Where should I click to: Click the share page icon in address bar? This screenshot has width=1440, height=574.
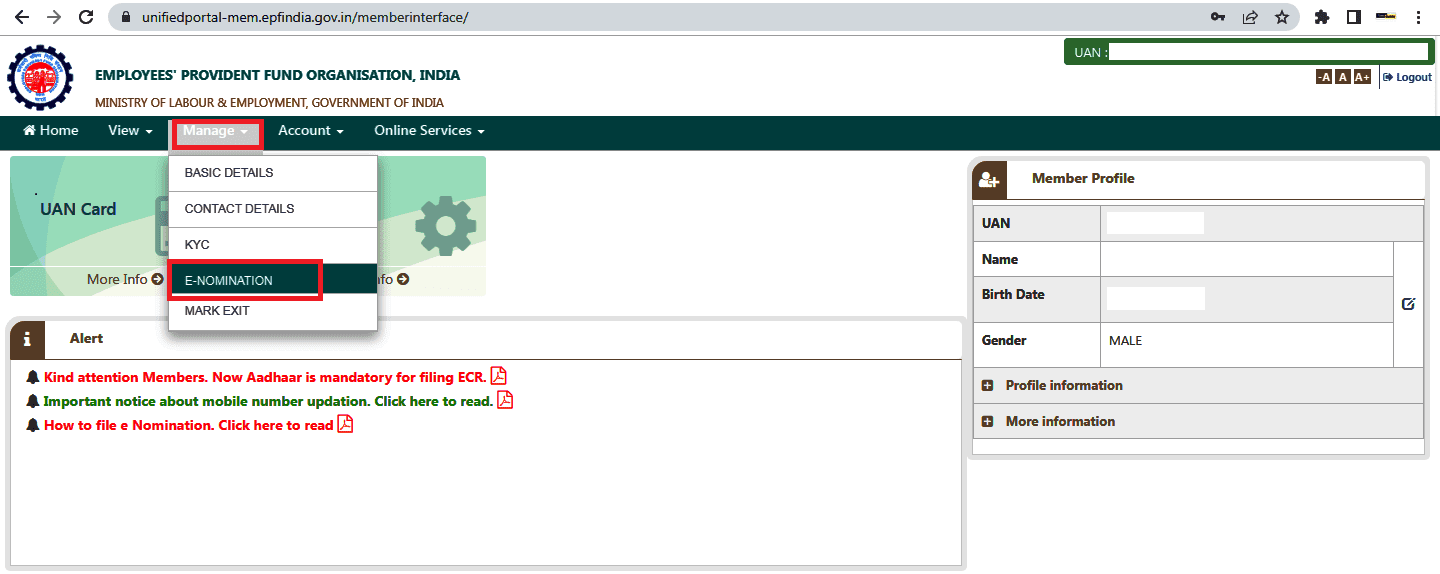click(1249, 17)
